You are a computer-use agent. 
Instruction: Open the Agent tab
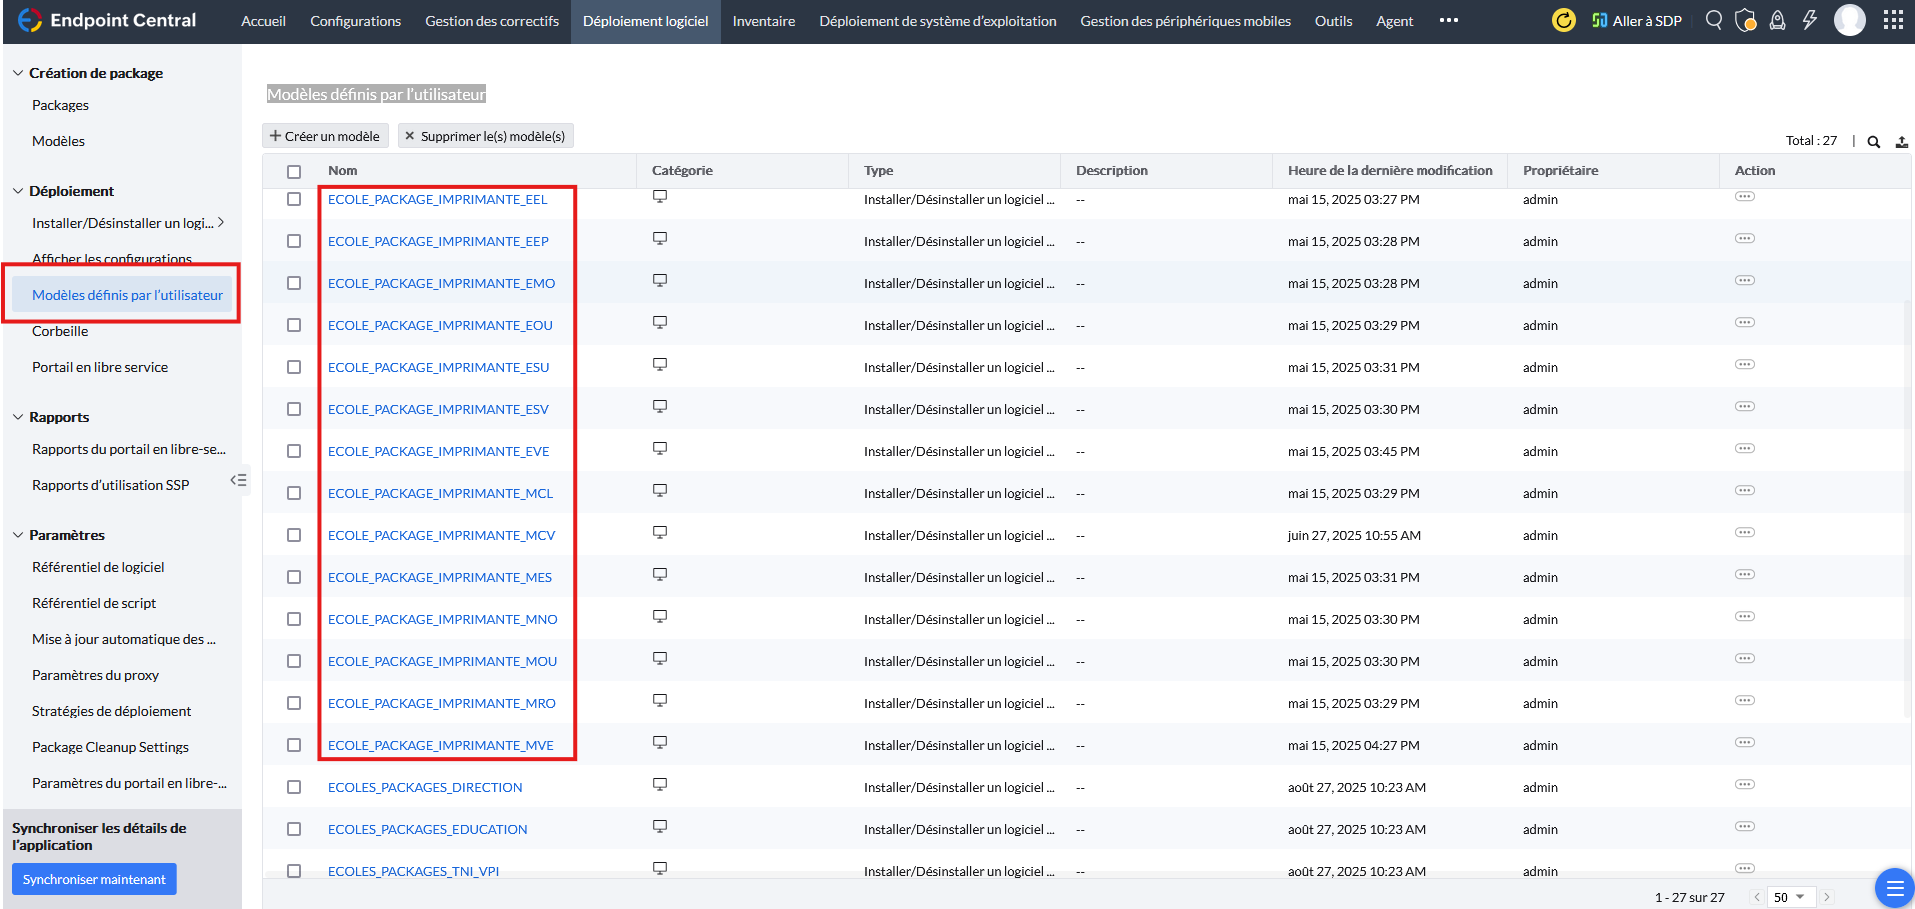tap(1394, 21)
